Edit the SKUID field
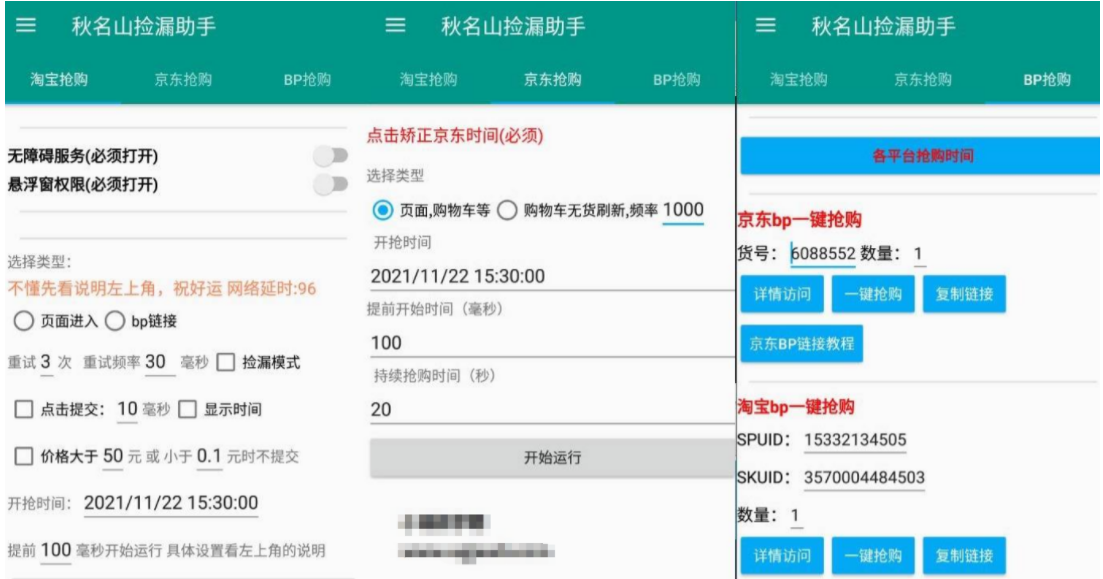Screen dimensions: 1103x579 (x=865, y=478)
